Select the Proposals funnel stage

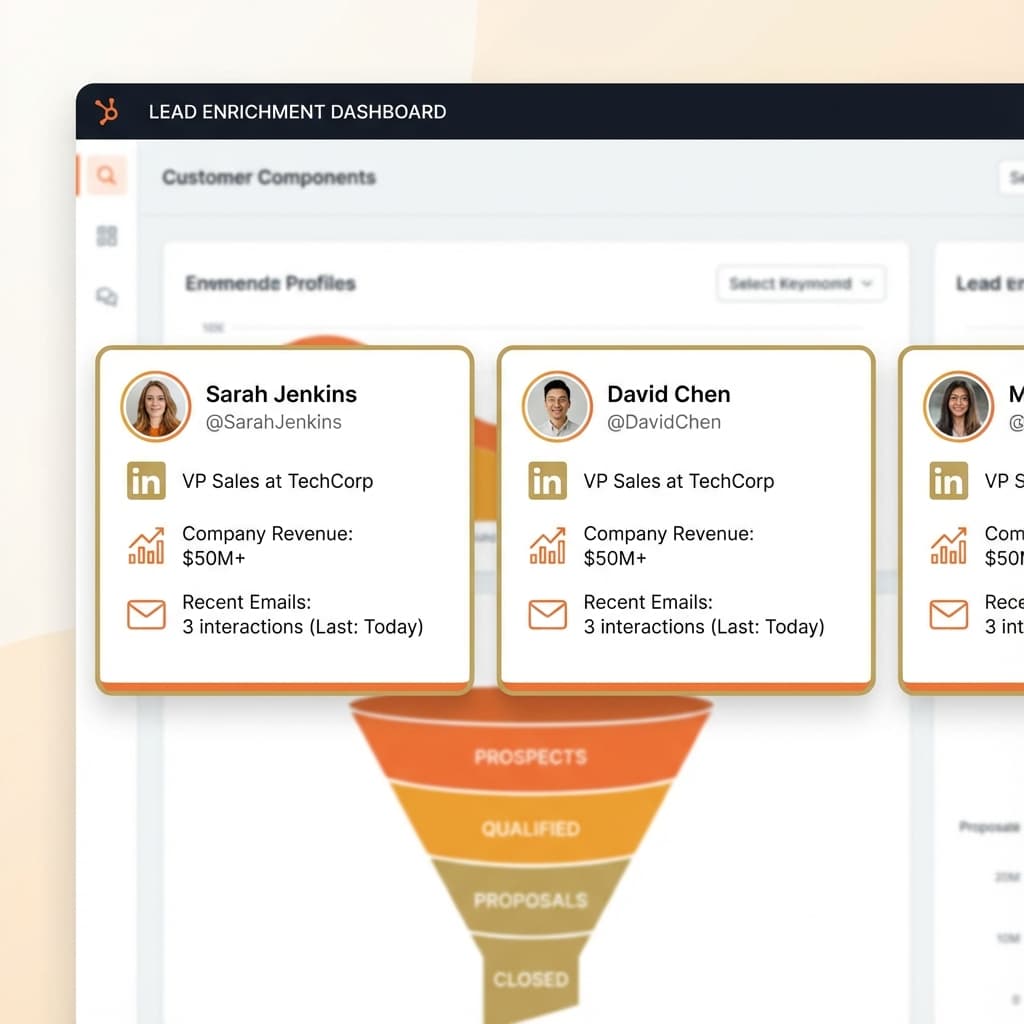click(530, 900)
